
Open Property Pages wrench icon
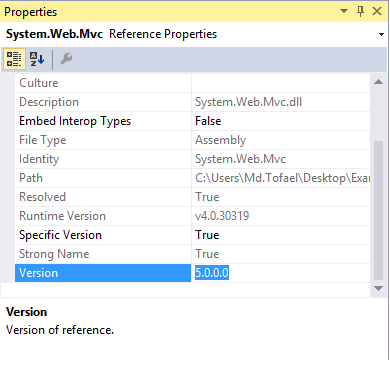66,59
